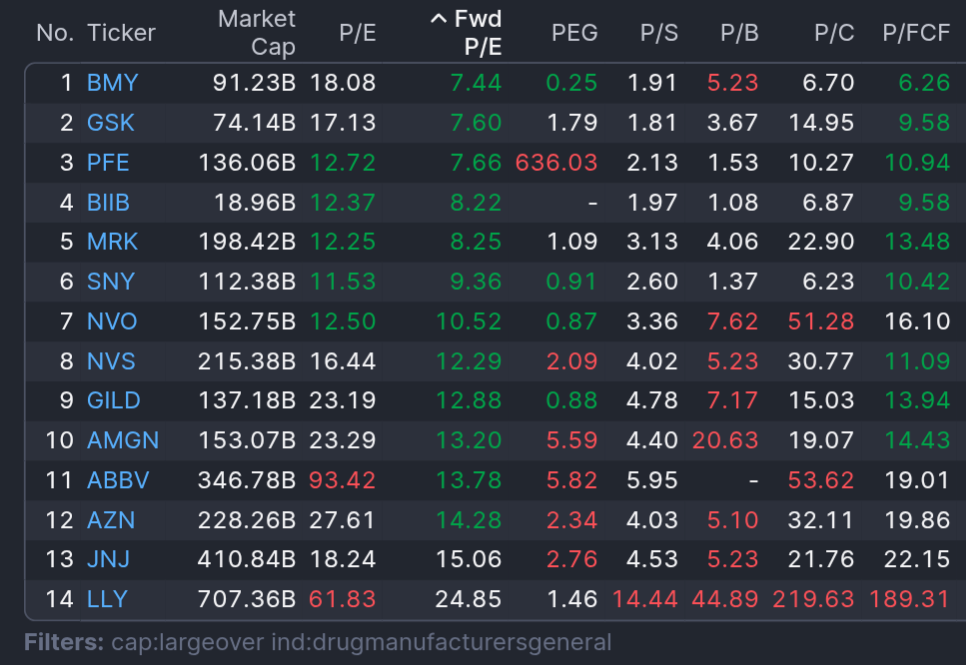The image size is (966, 665).
Task: Select LLY P/B value 44.89
Action: click(725, 599)
